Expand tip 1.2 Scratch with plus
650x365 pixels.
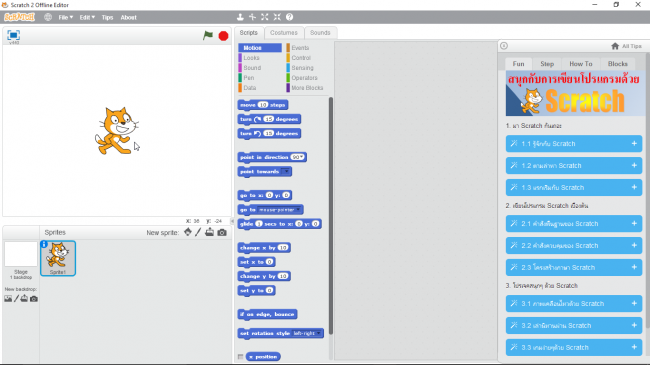click(634, 165)
